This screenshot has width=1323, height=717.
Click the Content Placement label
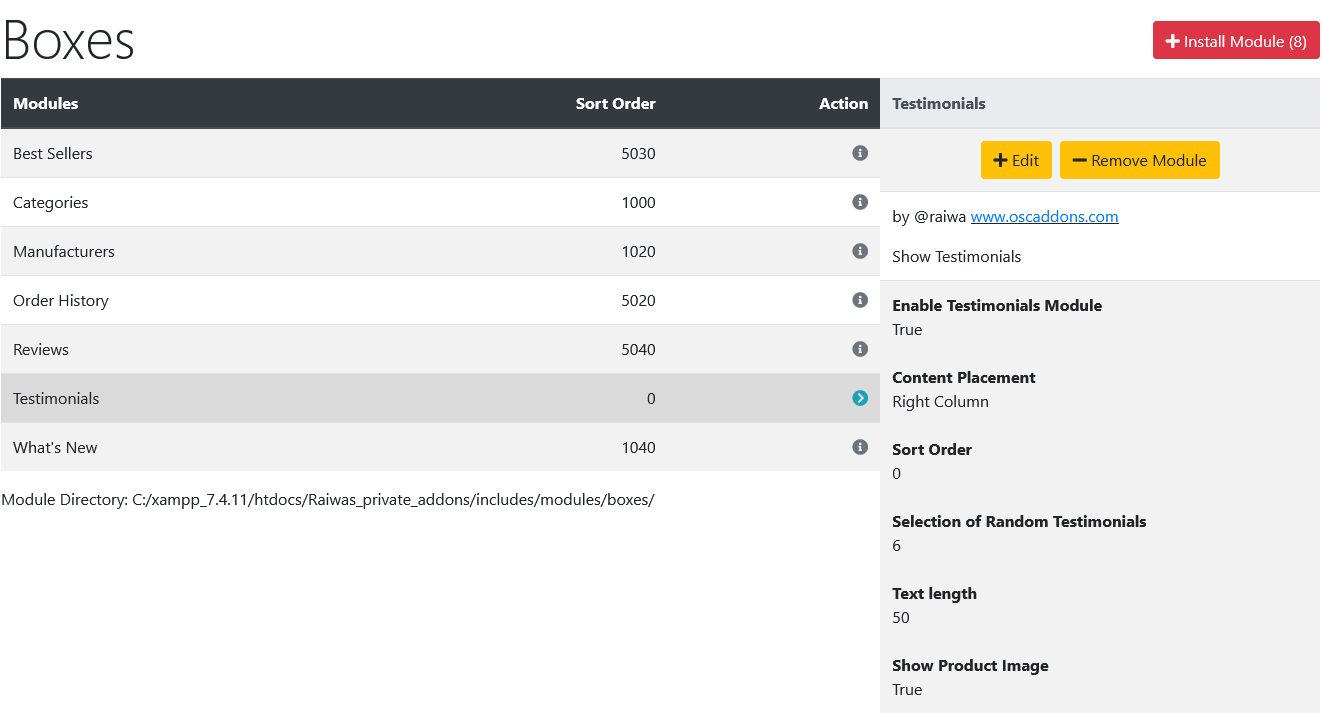point(964,377)
